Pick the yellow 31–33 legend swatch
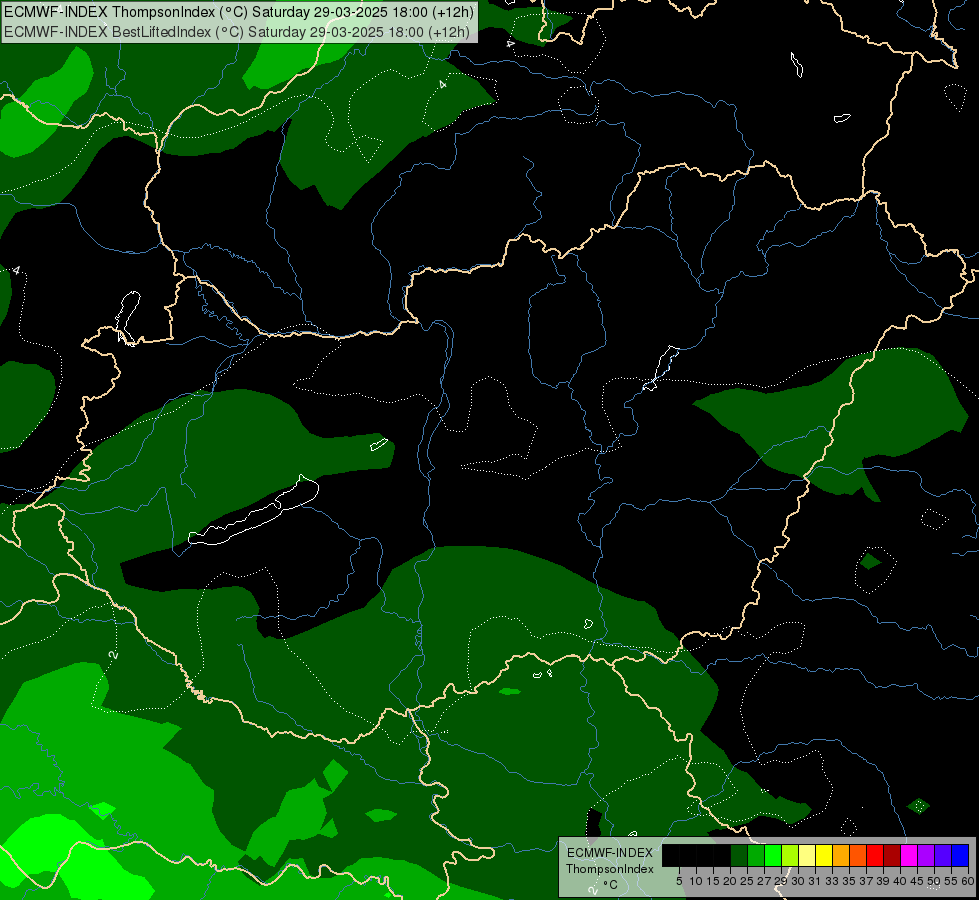 pyautogui.click(x=824, y=855)
